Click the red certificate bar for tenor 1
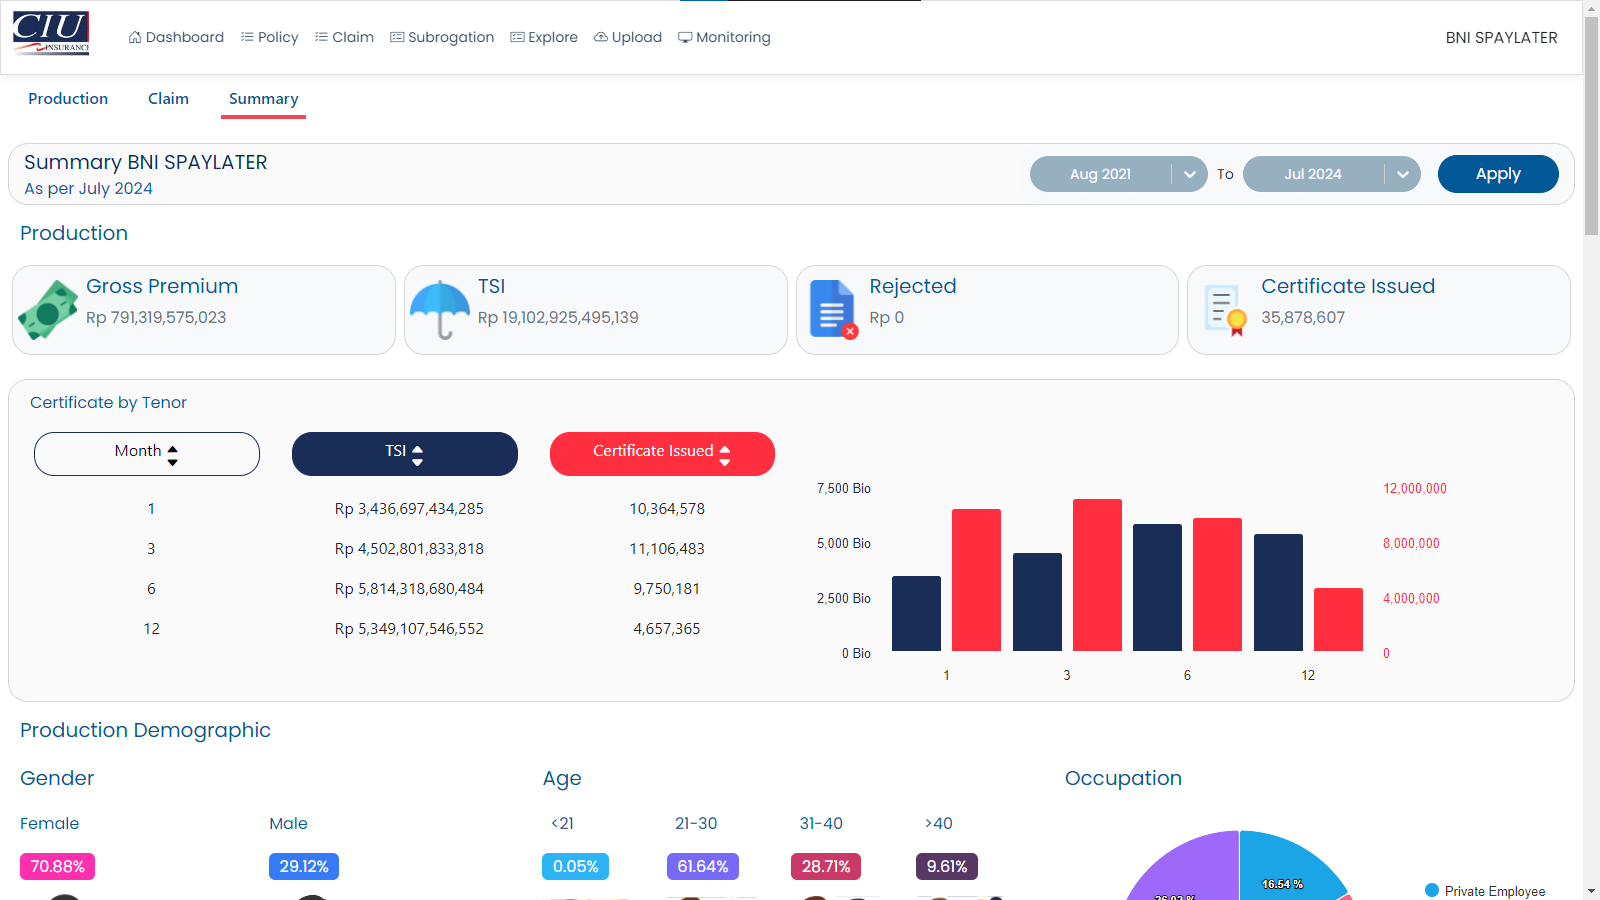 (976, 580)
